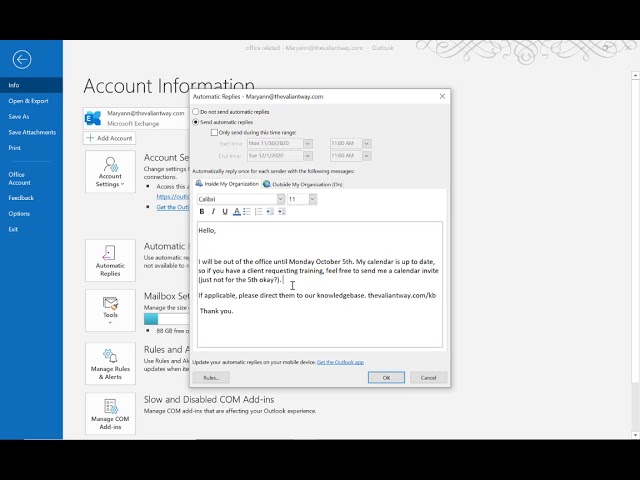Image resolution: width=640 pixels, height=480 pixels.
Task: Toggle Bold formatting in reply editor
Action: point(202,211)
